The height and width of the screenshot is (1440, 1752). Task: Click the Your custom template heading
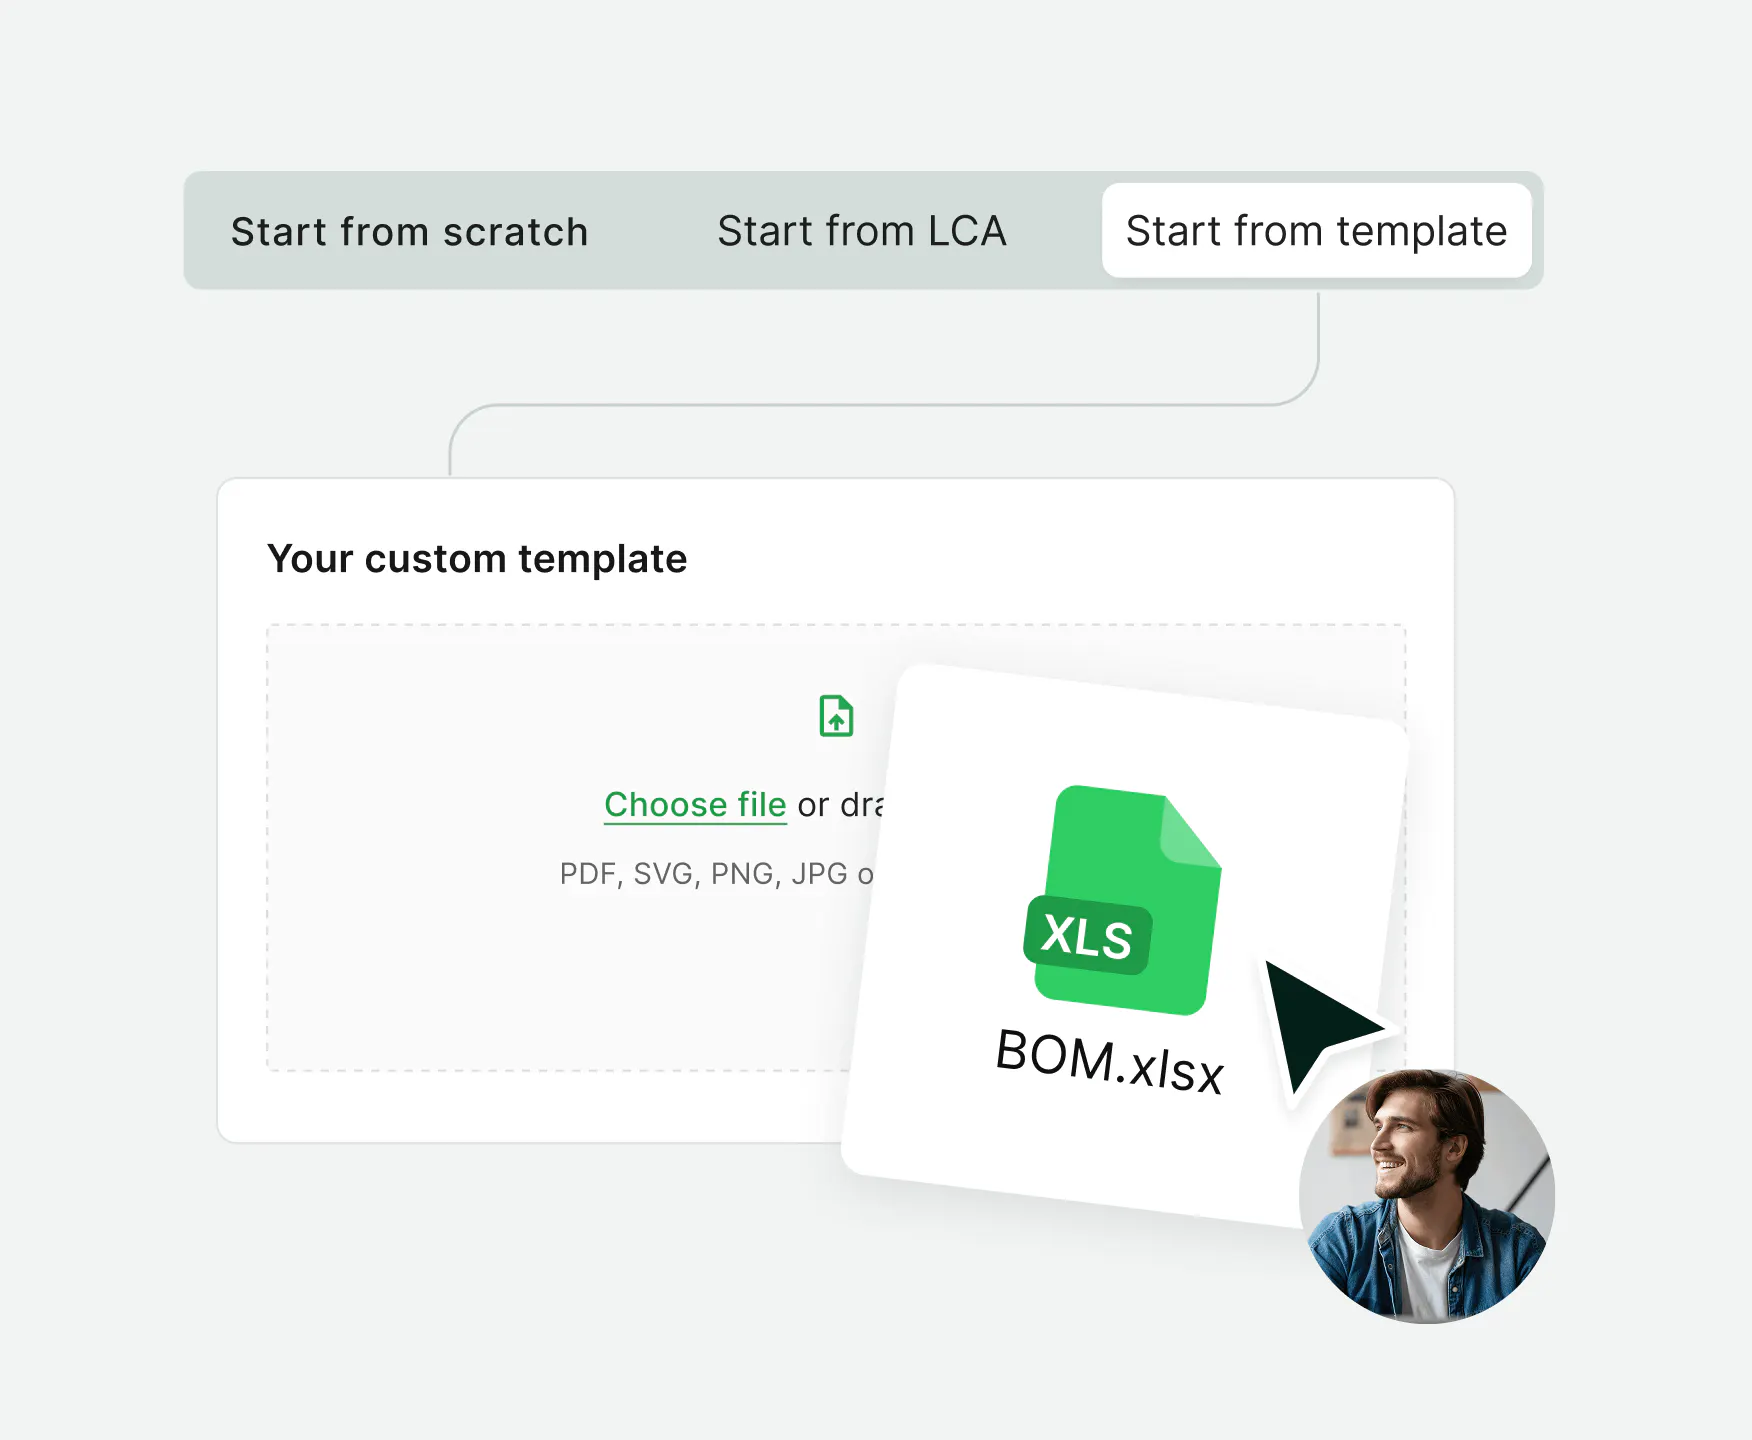[477, 559]
